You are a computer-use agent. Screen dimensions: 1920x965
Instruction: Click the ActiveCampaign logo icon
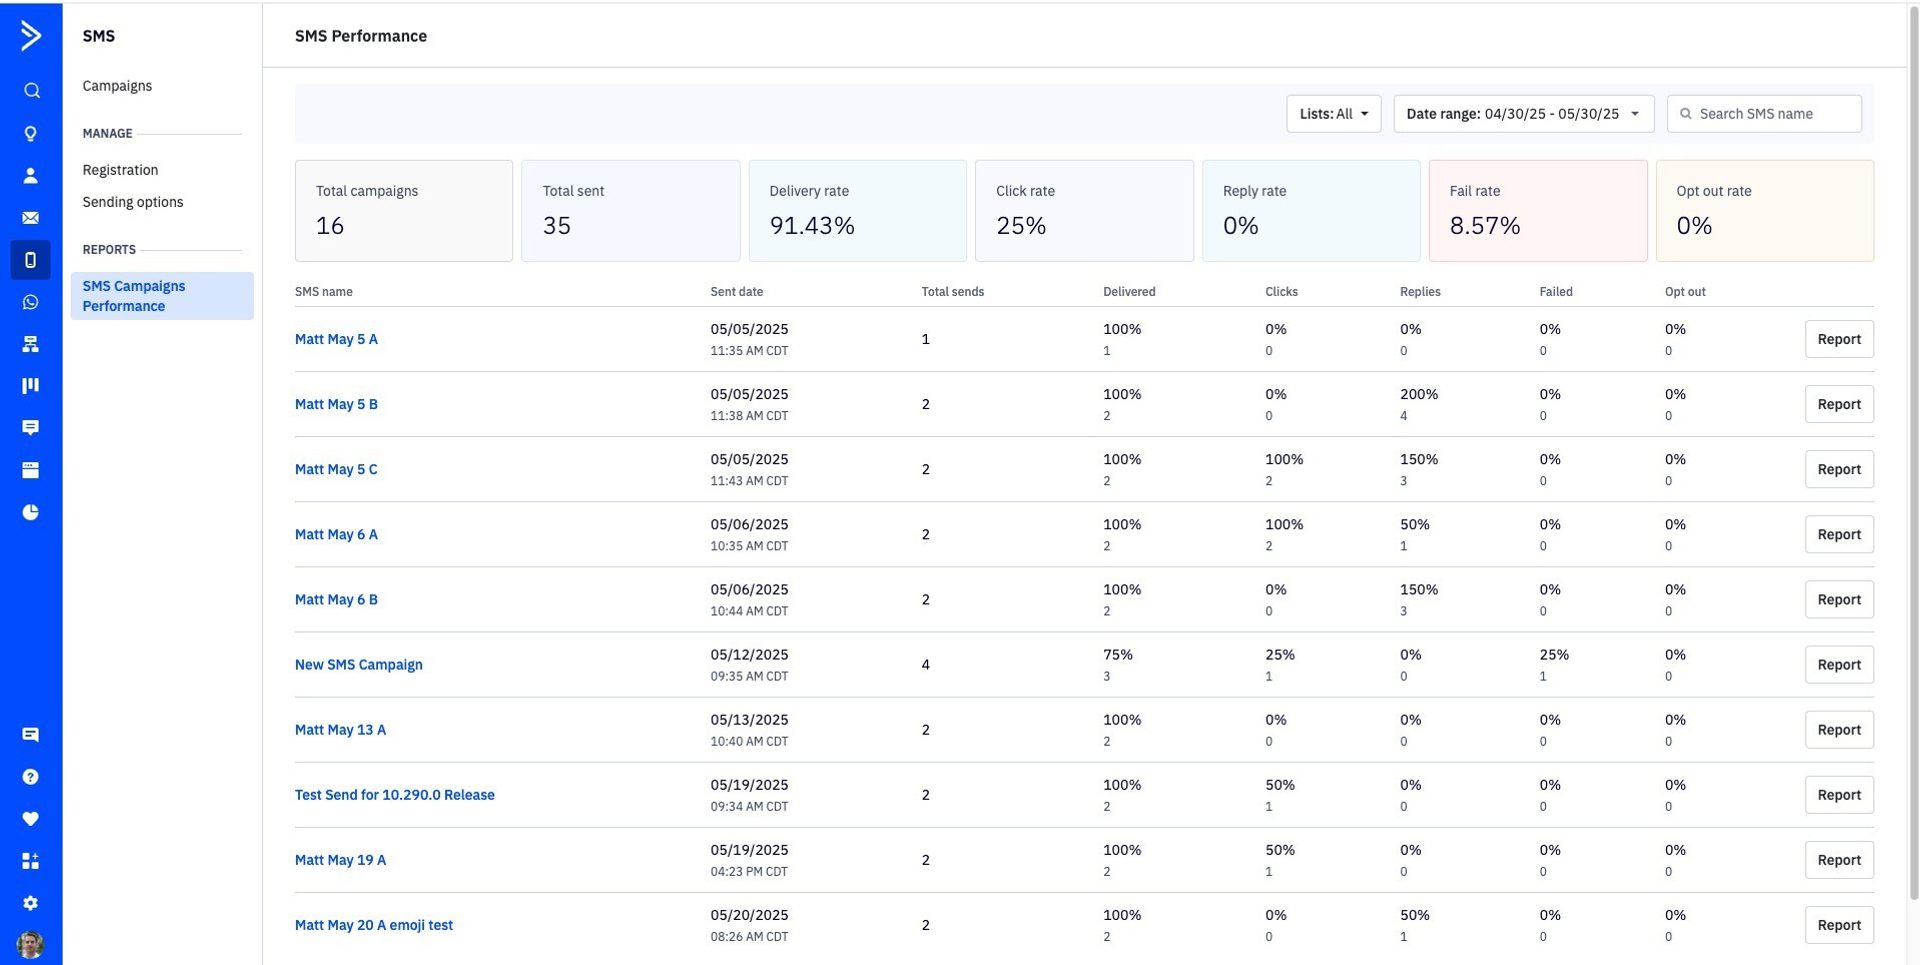pos(31,36)
